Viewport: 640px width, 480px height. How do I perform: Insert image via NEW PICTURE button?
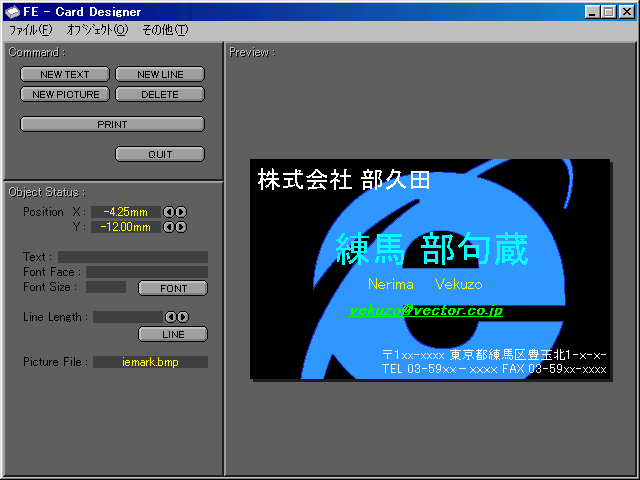(x=65, y=94)
